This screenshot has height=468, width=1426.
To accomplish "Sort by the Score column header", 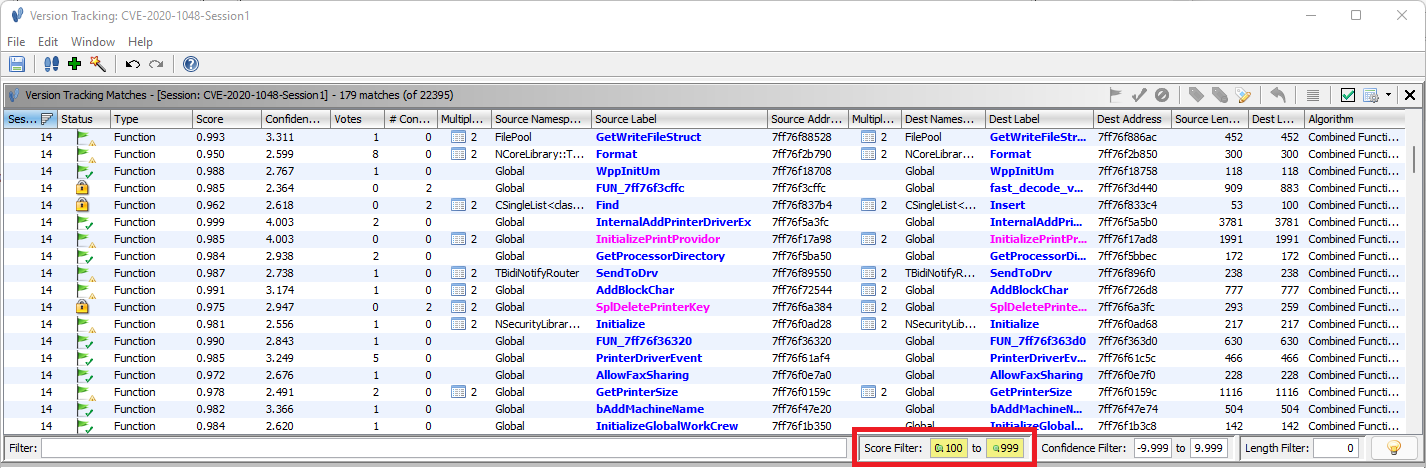I will [x=226, y=119].
